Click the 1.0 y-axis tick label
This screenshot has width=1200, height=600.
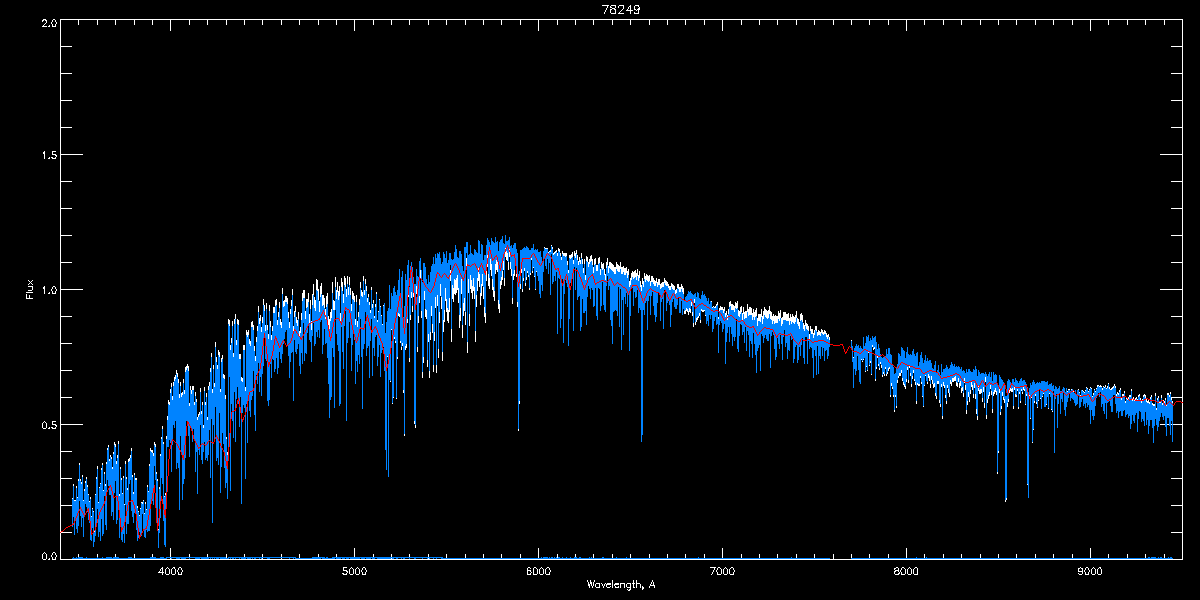coord(48,290)
